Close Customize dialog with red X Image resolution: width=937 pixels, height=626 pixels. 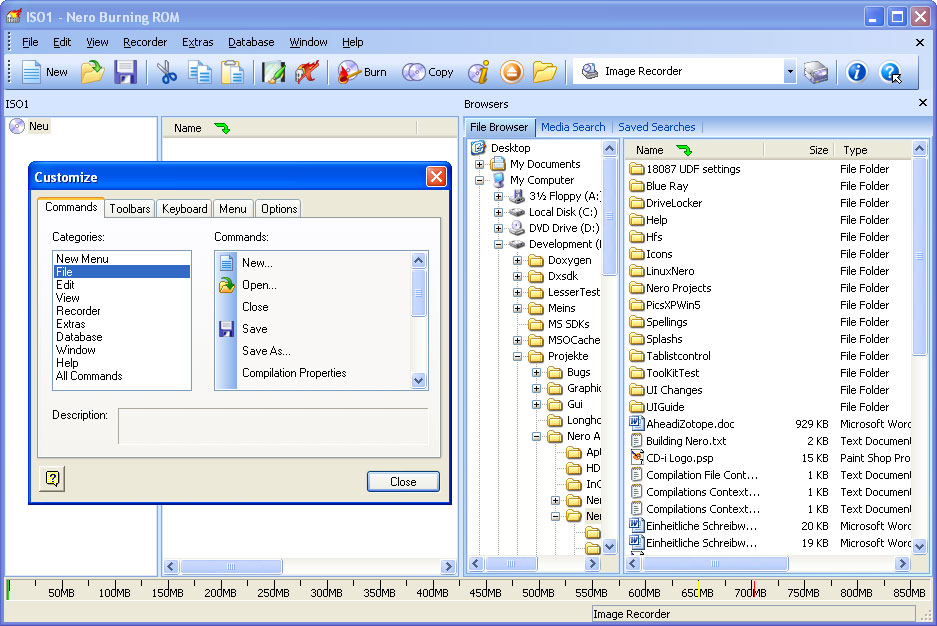click(x=436, y=176)
